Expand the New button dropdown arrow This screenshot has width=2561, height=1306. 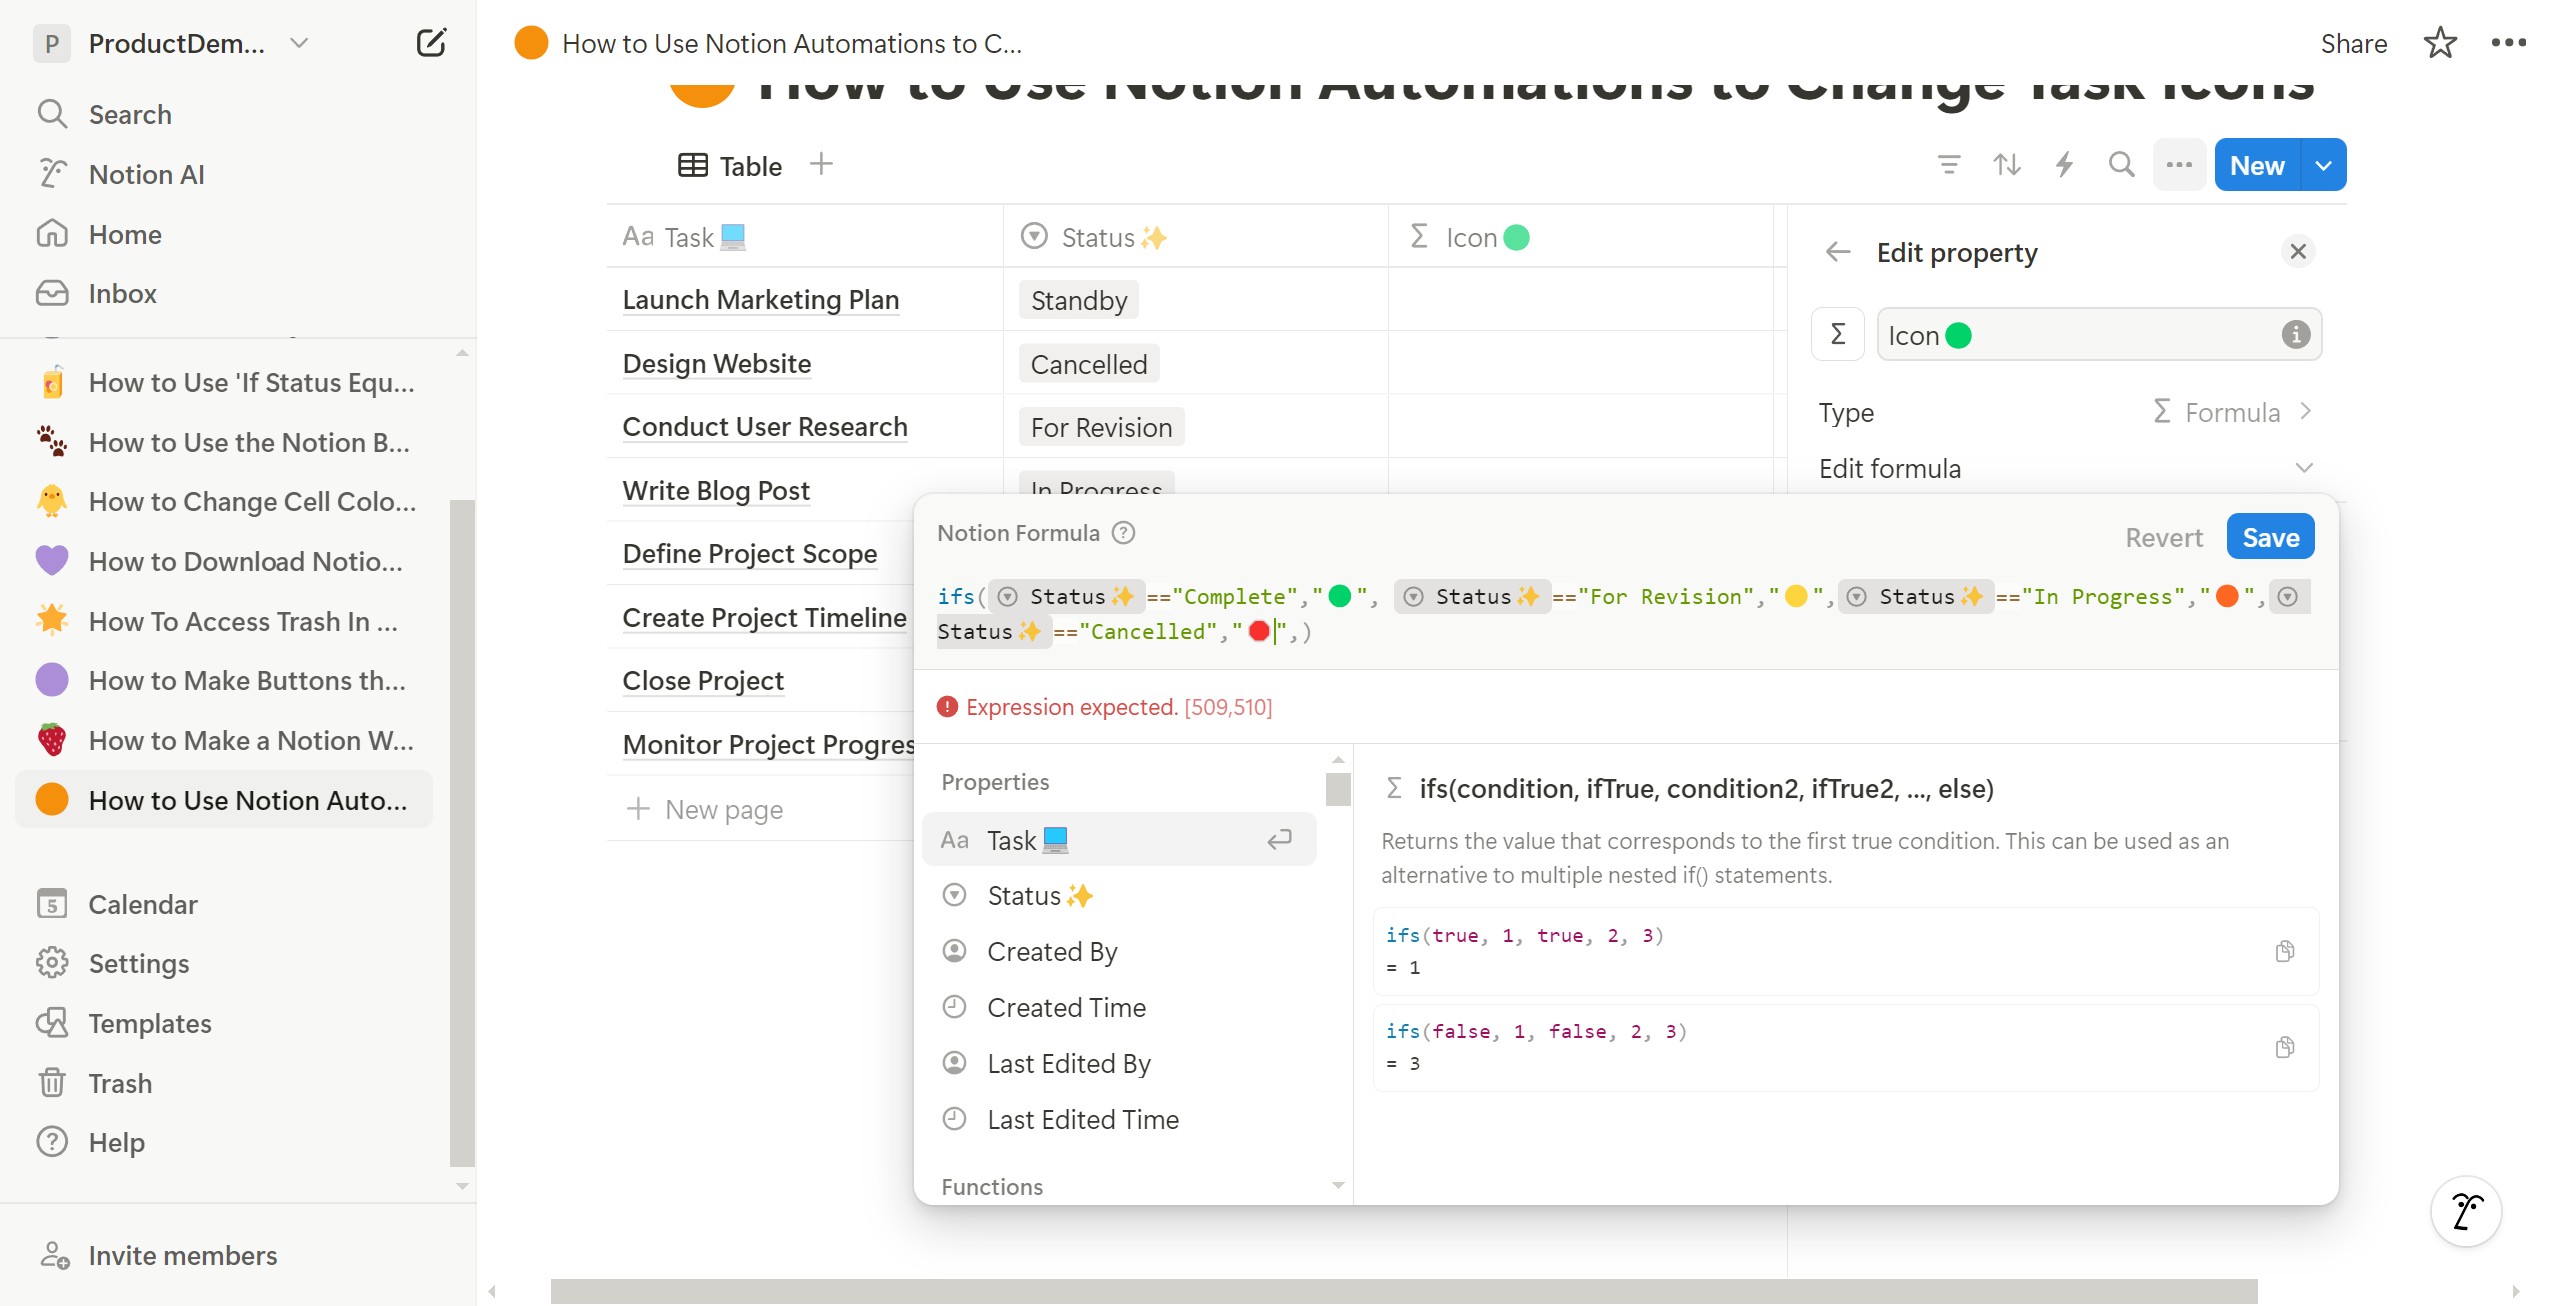2324,165
